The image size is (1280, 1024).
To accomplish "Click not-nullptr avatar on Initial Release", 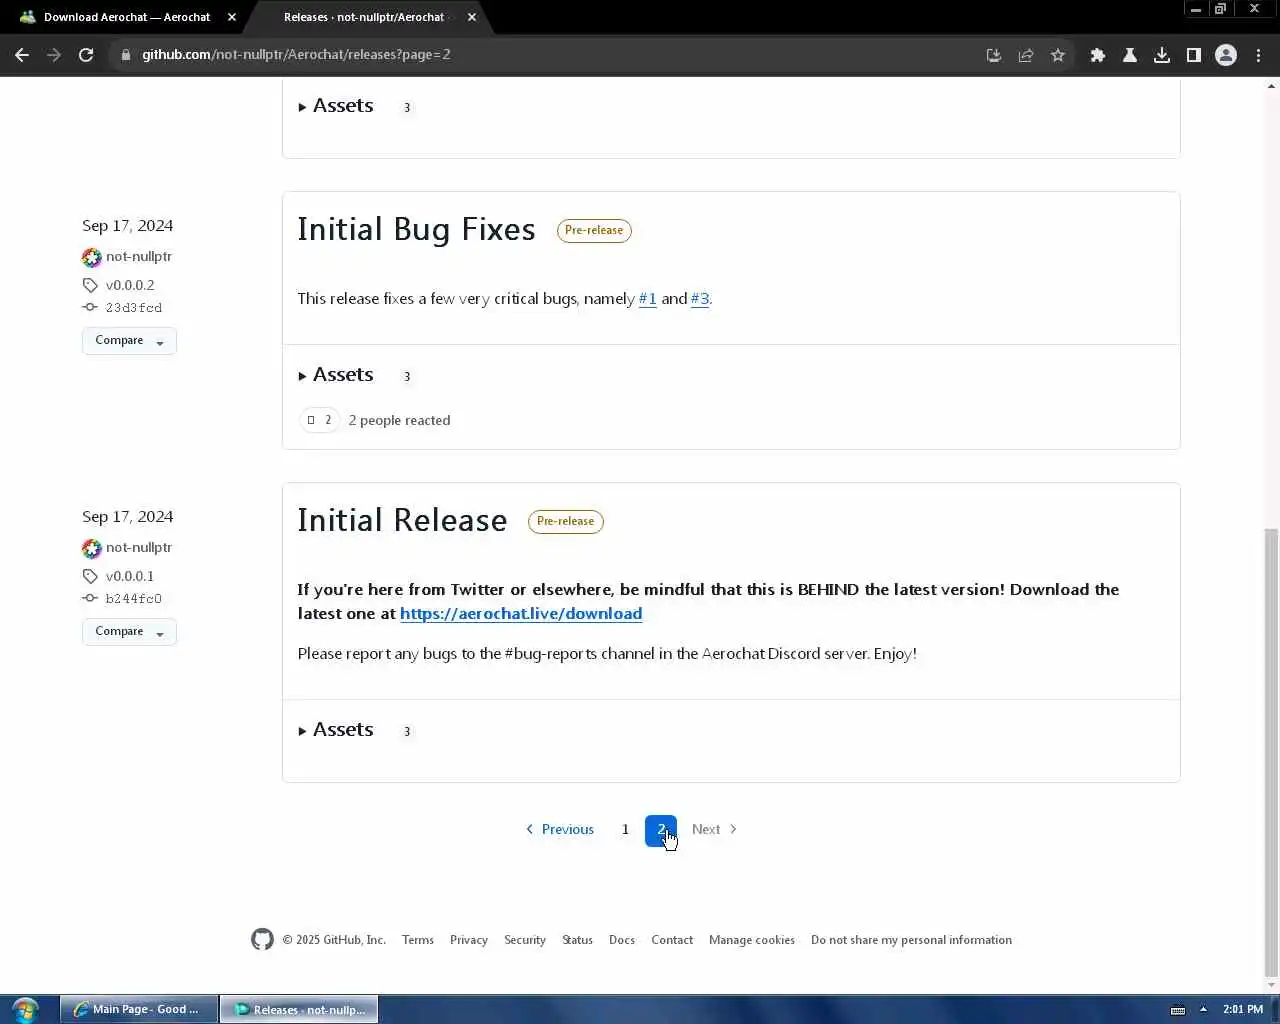I will (x=92, y=548).
